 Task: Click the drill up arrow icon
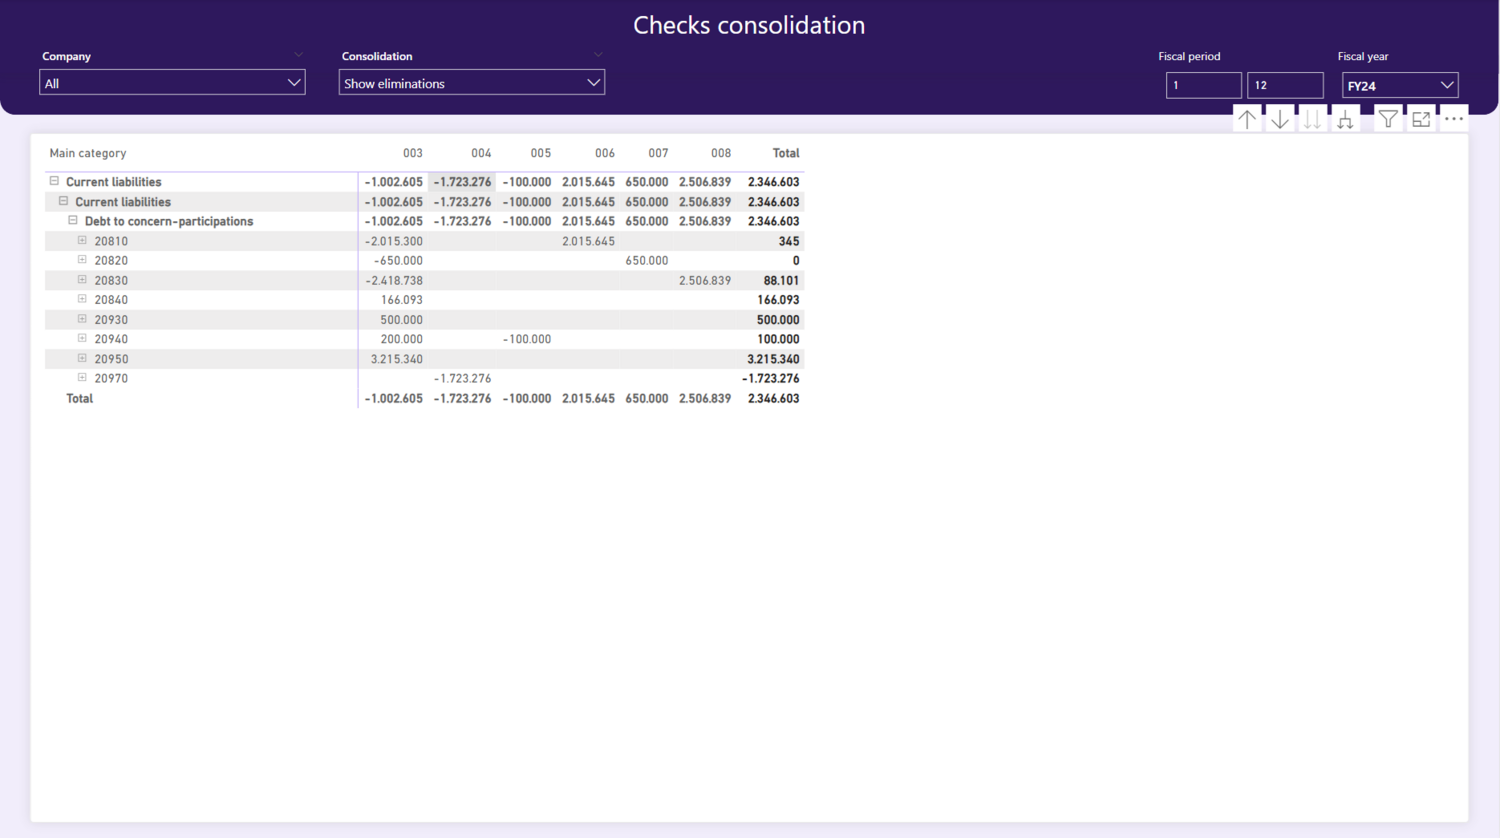pos(1247,119)
